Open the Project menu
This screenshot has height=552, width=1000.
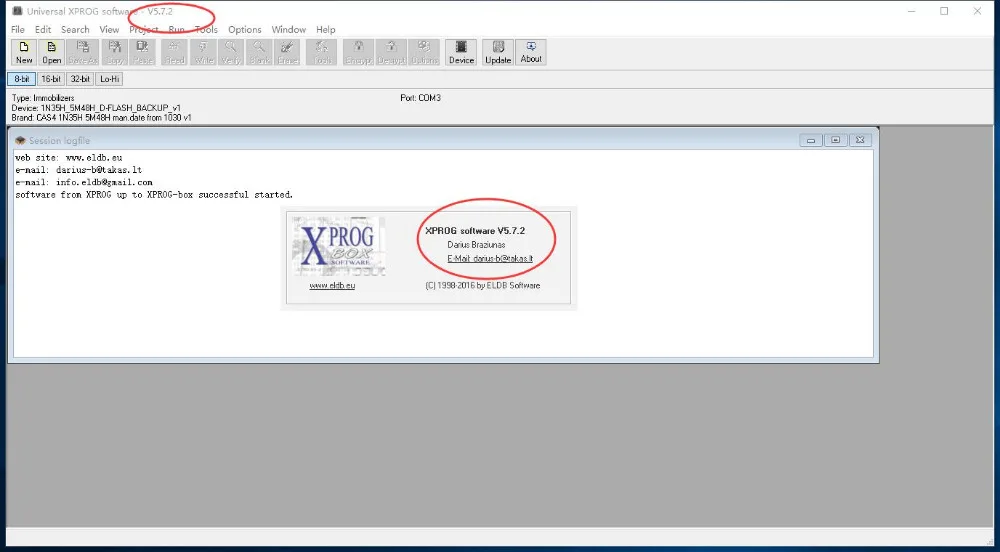point(143,29)
